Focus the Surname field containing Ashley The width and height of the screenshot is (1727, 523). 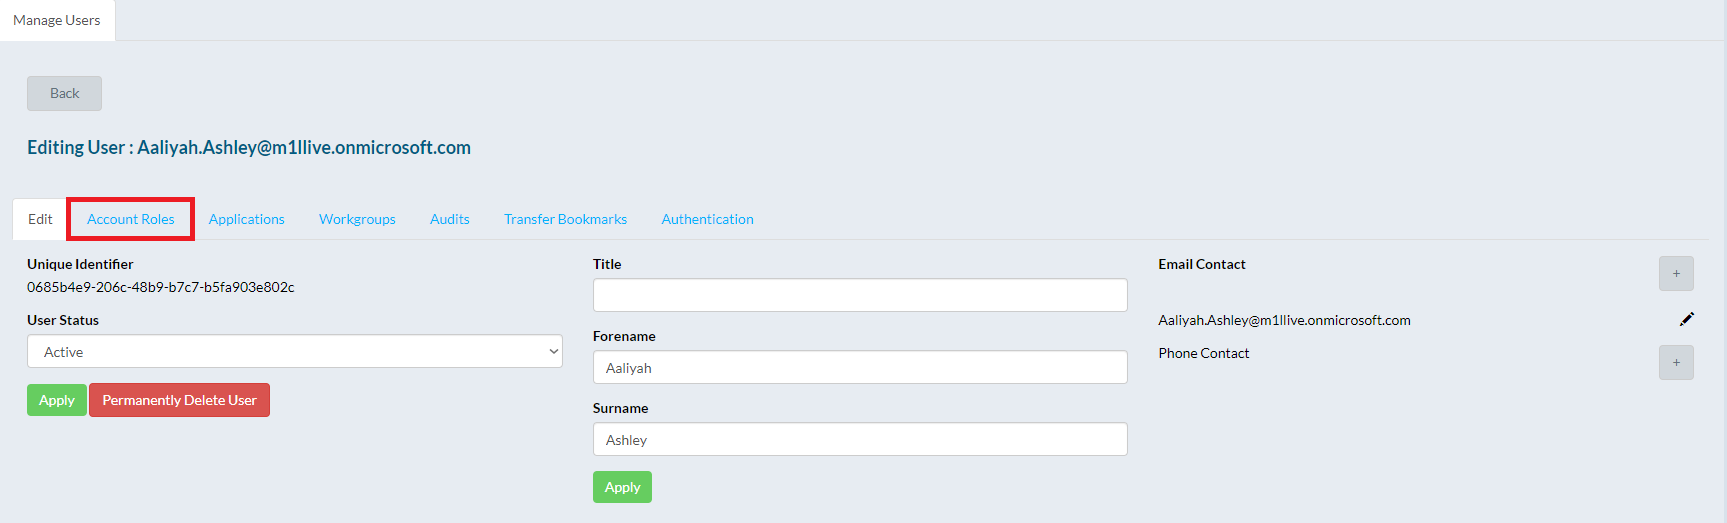860,439
